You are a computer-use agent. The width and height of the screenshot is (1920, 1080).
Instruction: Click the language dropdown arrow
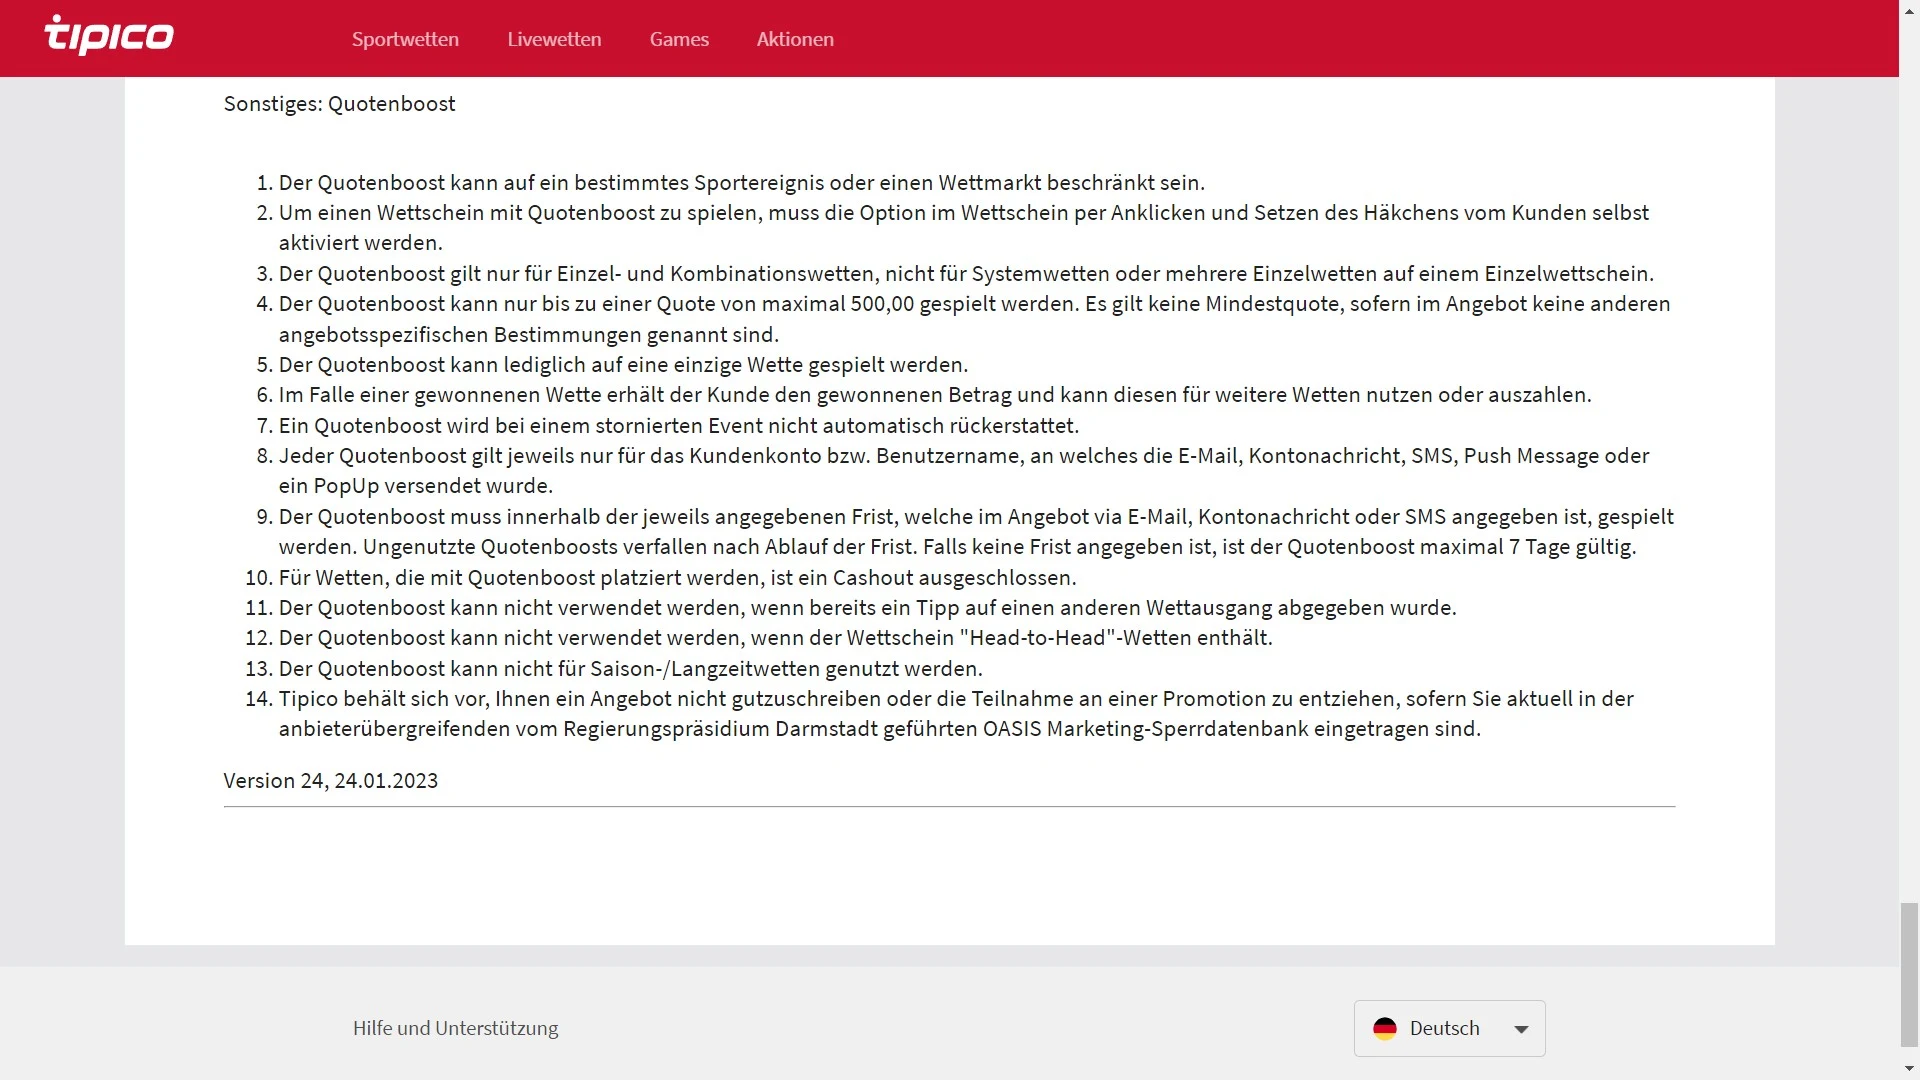pos(1521,1029)
